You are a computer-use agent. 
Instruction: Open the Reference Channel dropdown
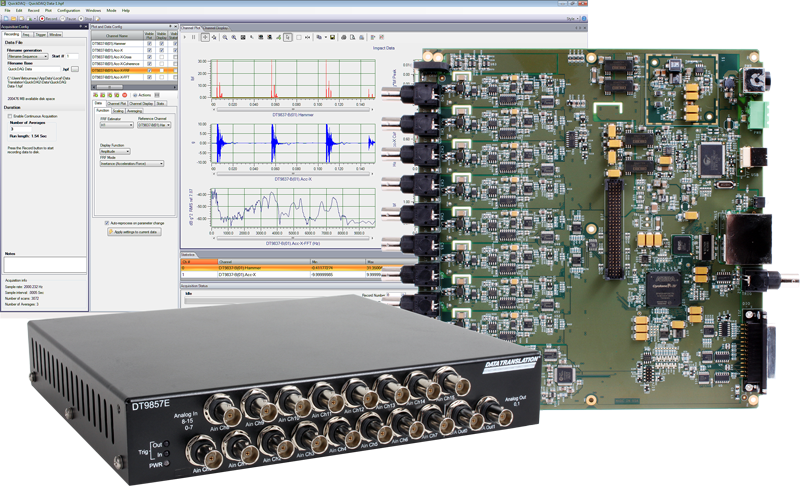click(154, 125)
